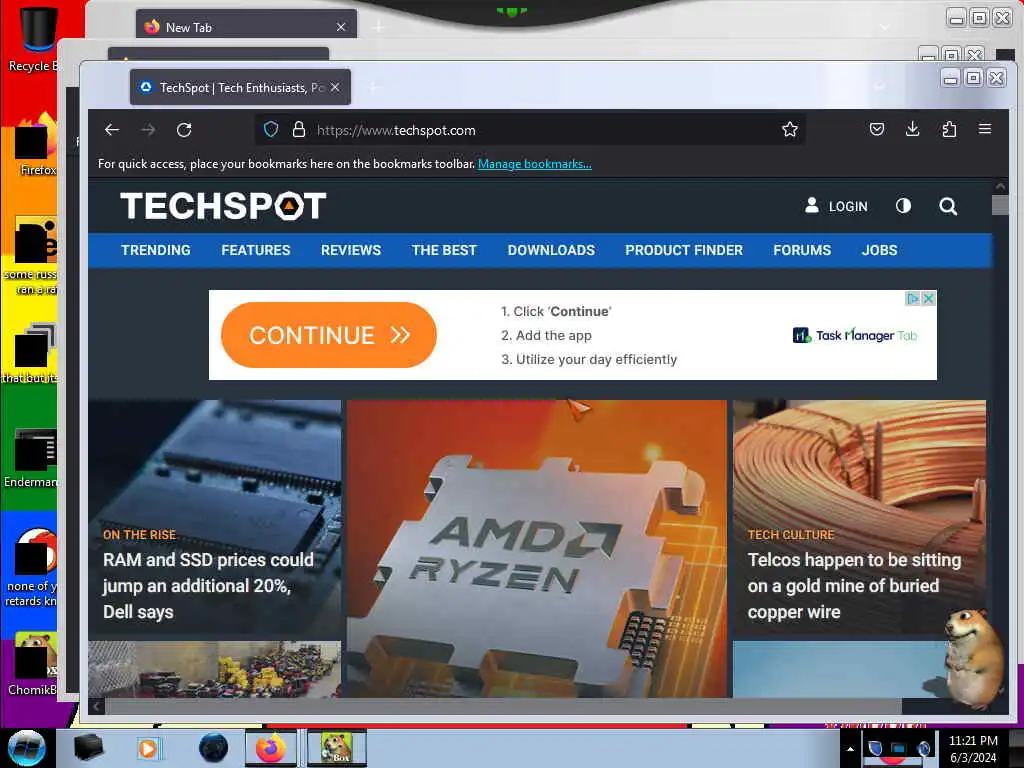1024x768 pixels.
Task: Show site security padlock info
Action: (x=298, y=129)
